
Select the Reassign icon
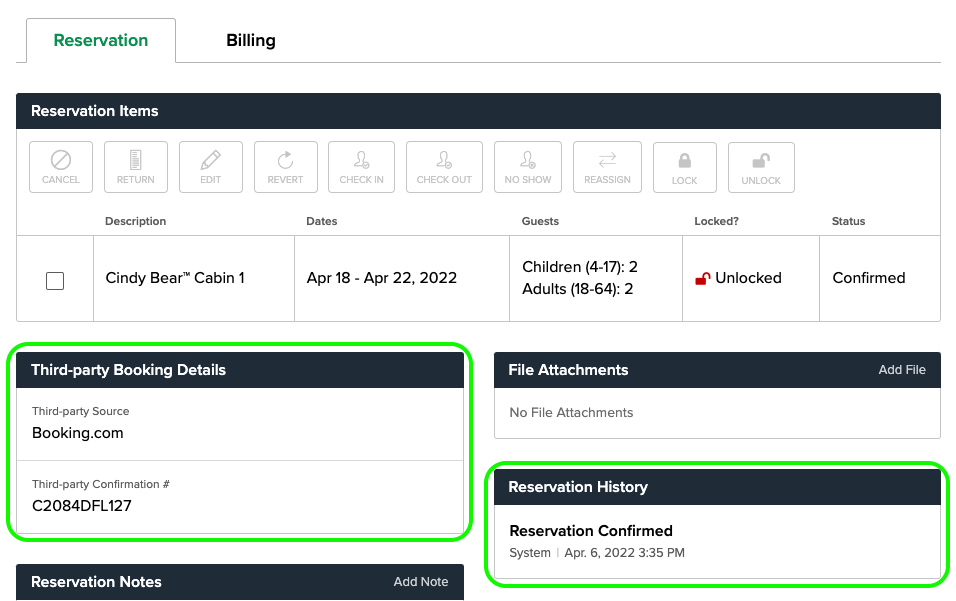point(607,167)
